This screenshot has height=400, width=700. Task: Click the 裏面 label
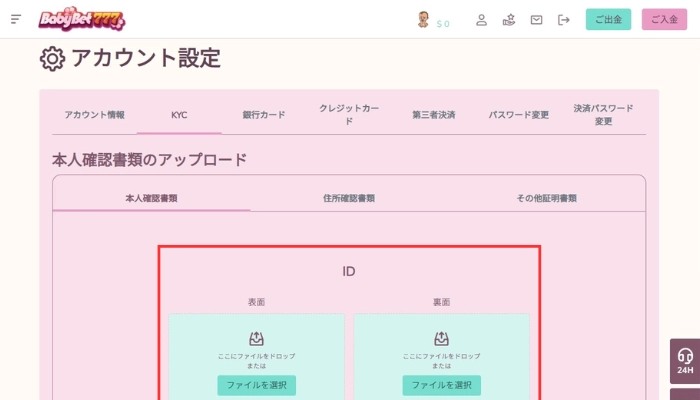(x=442, y=302)
